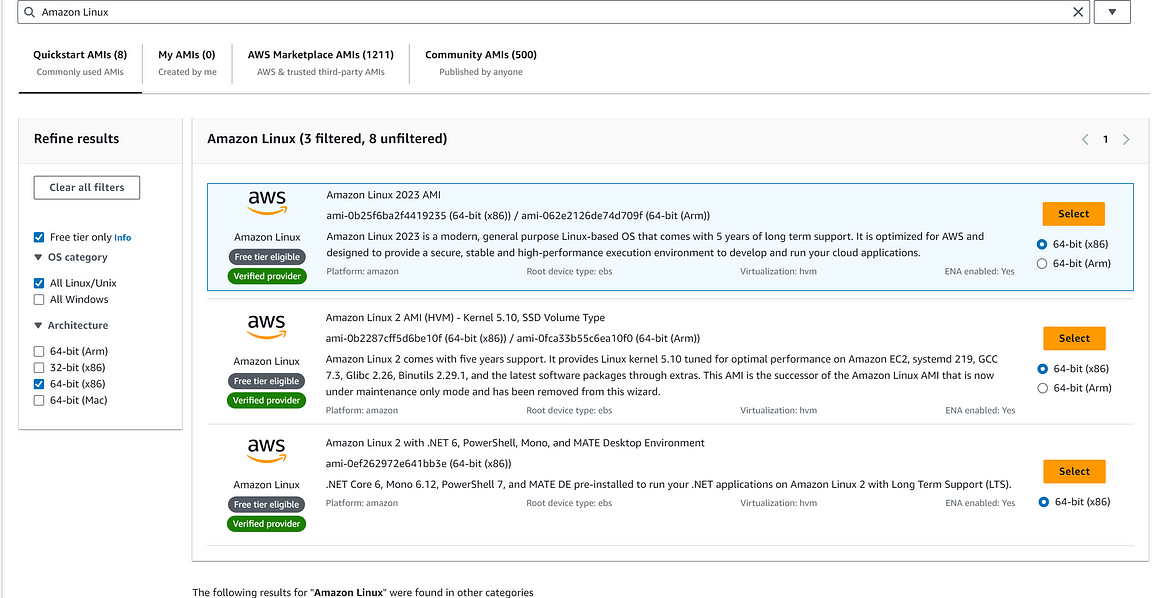Choose 64-bit (Arm) for Amazon Linux 2 Kernel 5.10

point(1042,388)
